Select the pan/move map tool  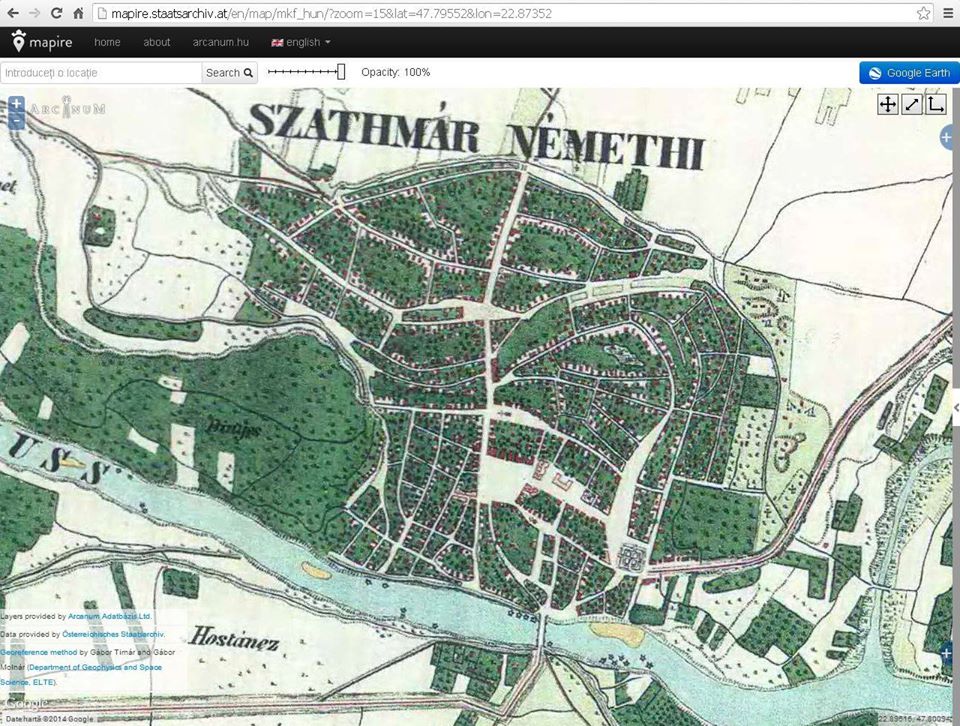[x=888, y=105]
